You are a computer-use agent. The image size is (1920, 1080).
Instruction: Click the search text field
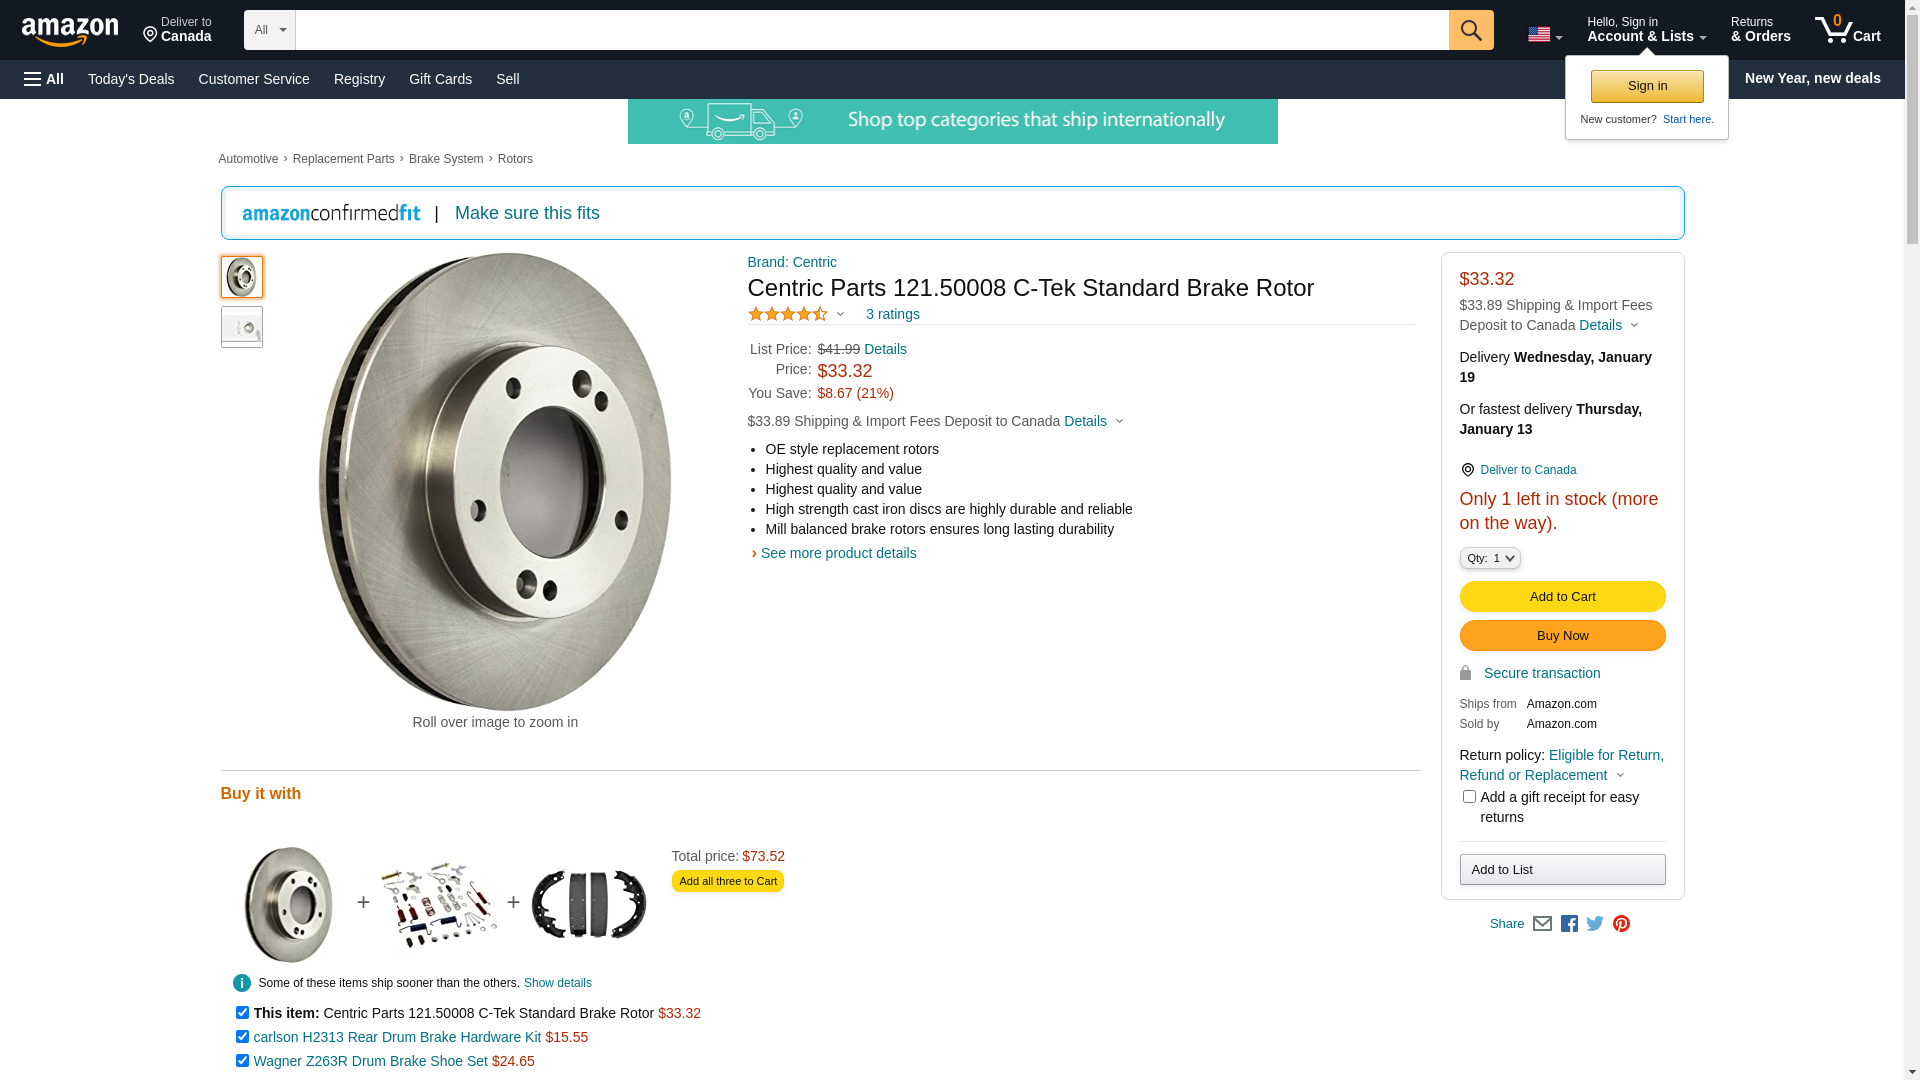click(871, 30)
